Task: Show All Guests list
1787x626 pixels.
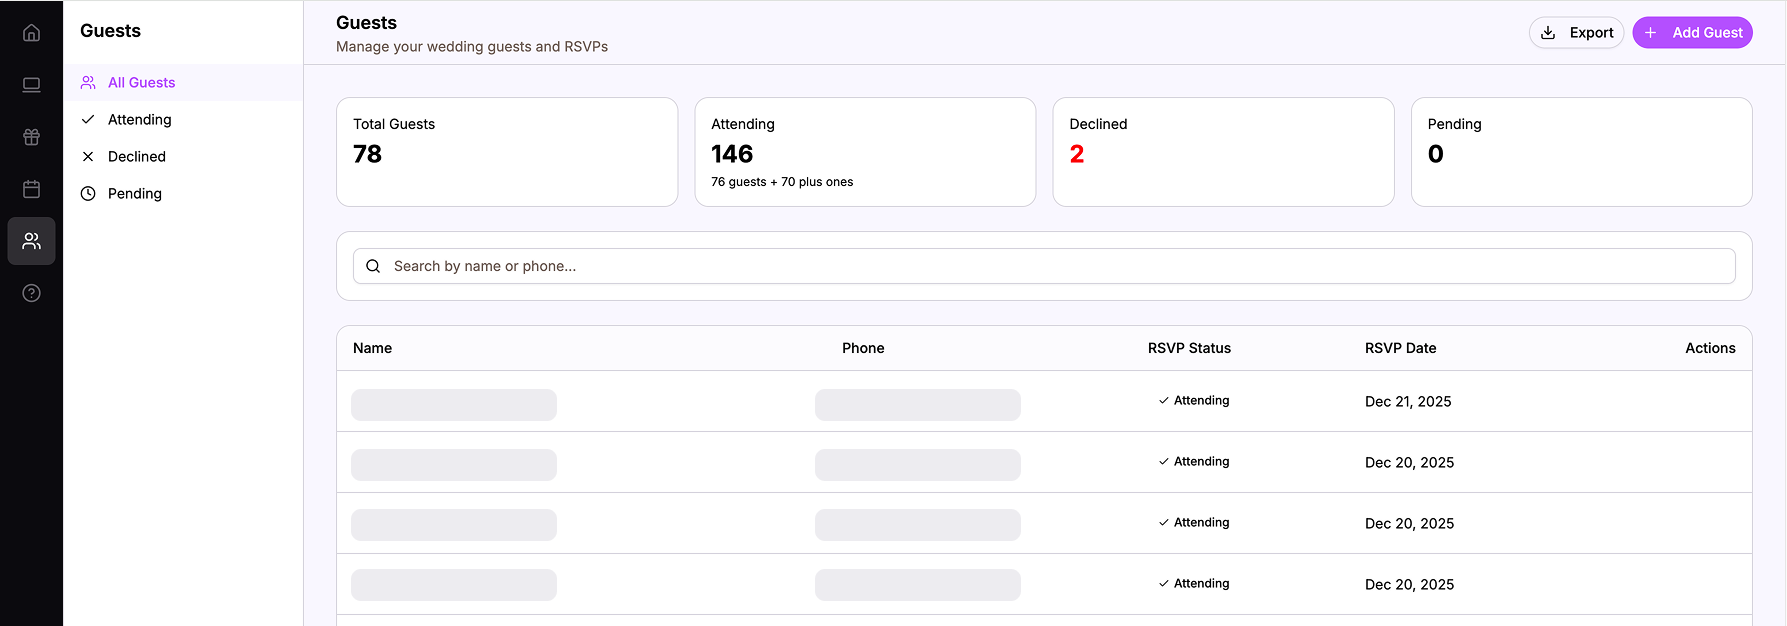Action: pyautogui.click(x=141, y=83)
